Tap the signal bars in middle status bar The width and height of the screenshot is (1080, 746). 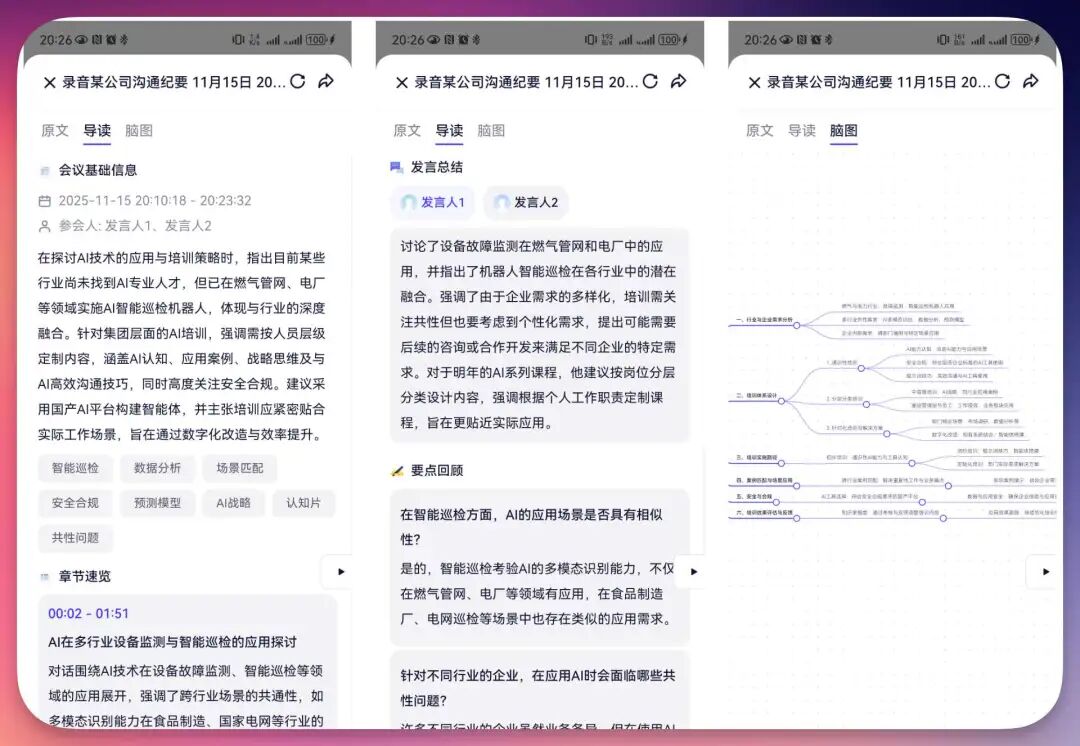pos(635,40)
